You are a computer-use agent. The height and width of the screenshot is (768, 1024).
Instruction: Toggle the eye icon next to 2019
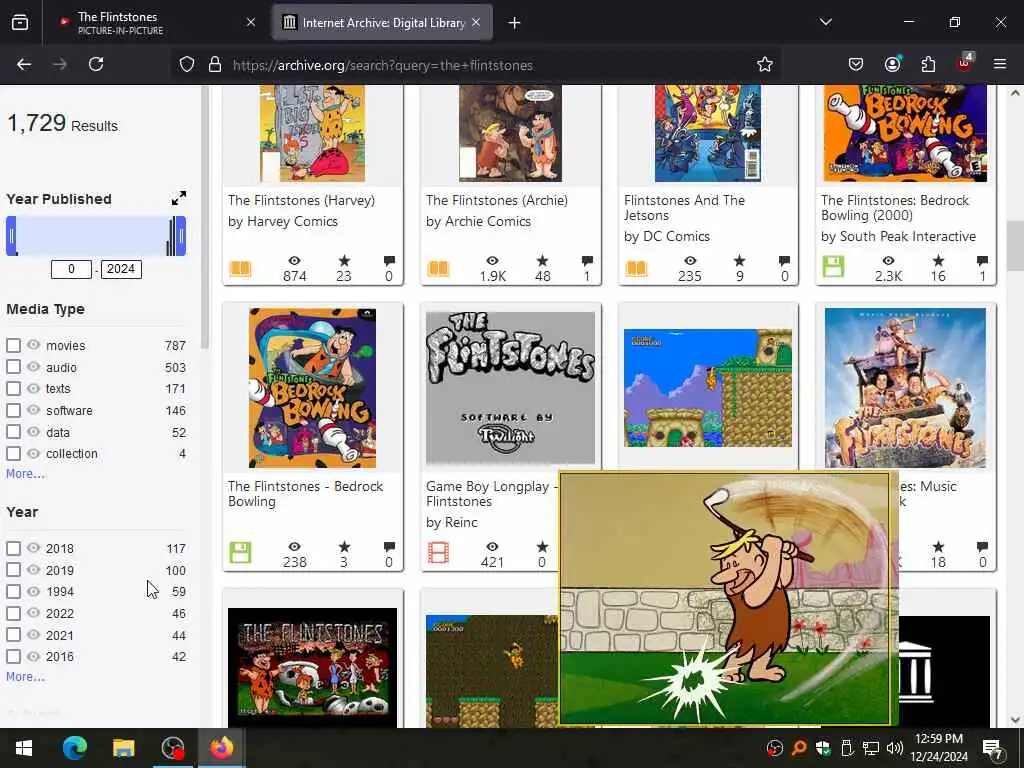point(33,569)
